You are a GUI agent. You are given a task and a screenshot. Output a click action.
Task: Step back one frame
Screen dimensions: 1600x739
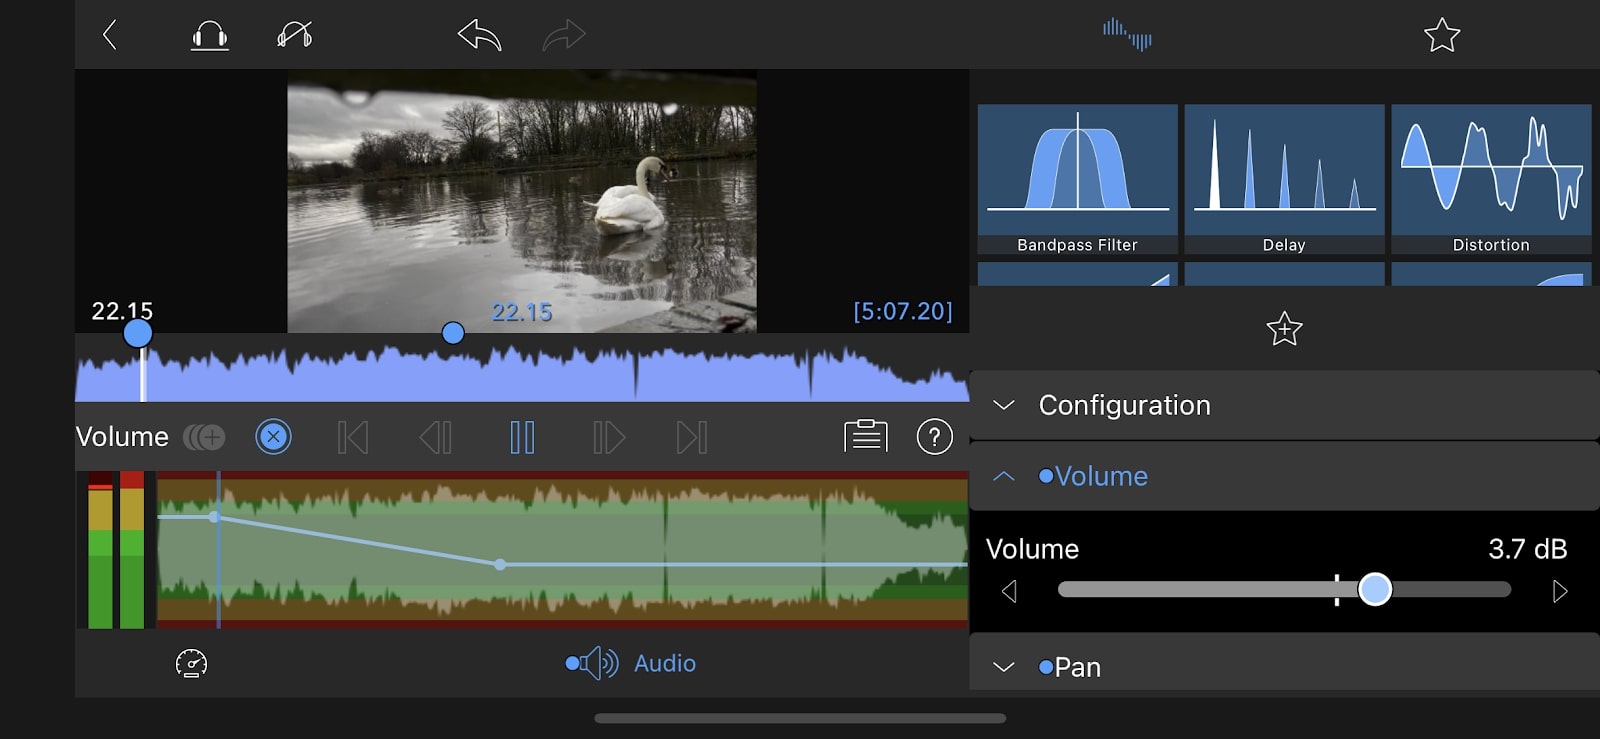(436, 437)
